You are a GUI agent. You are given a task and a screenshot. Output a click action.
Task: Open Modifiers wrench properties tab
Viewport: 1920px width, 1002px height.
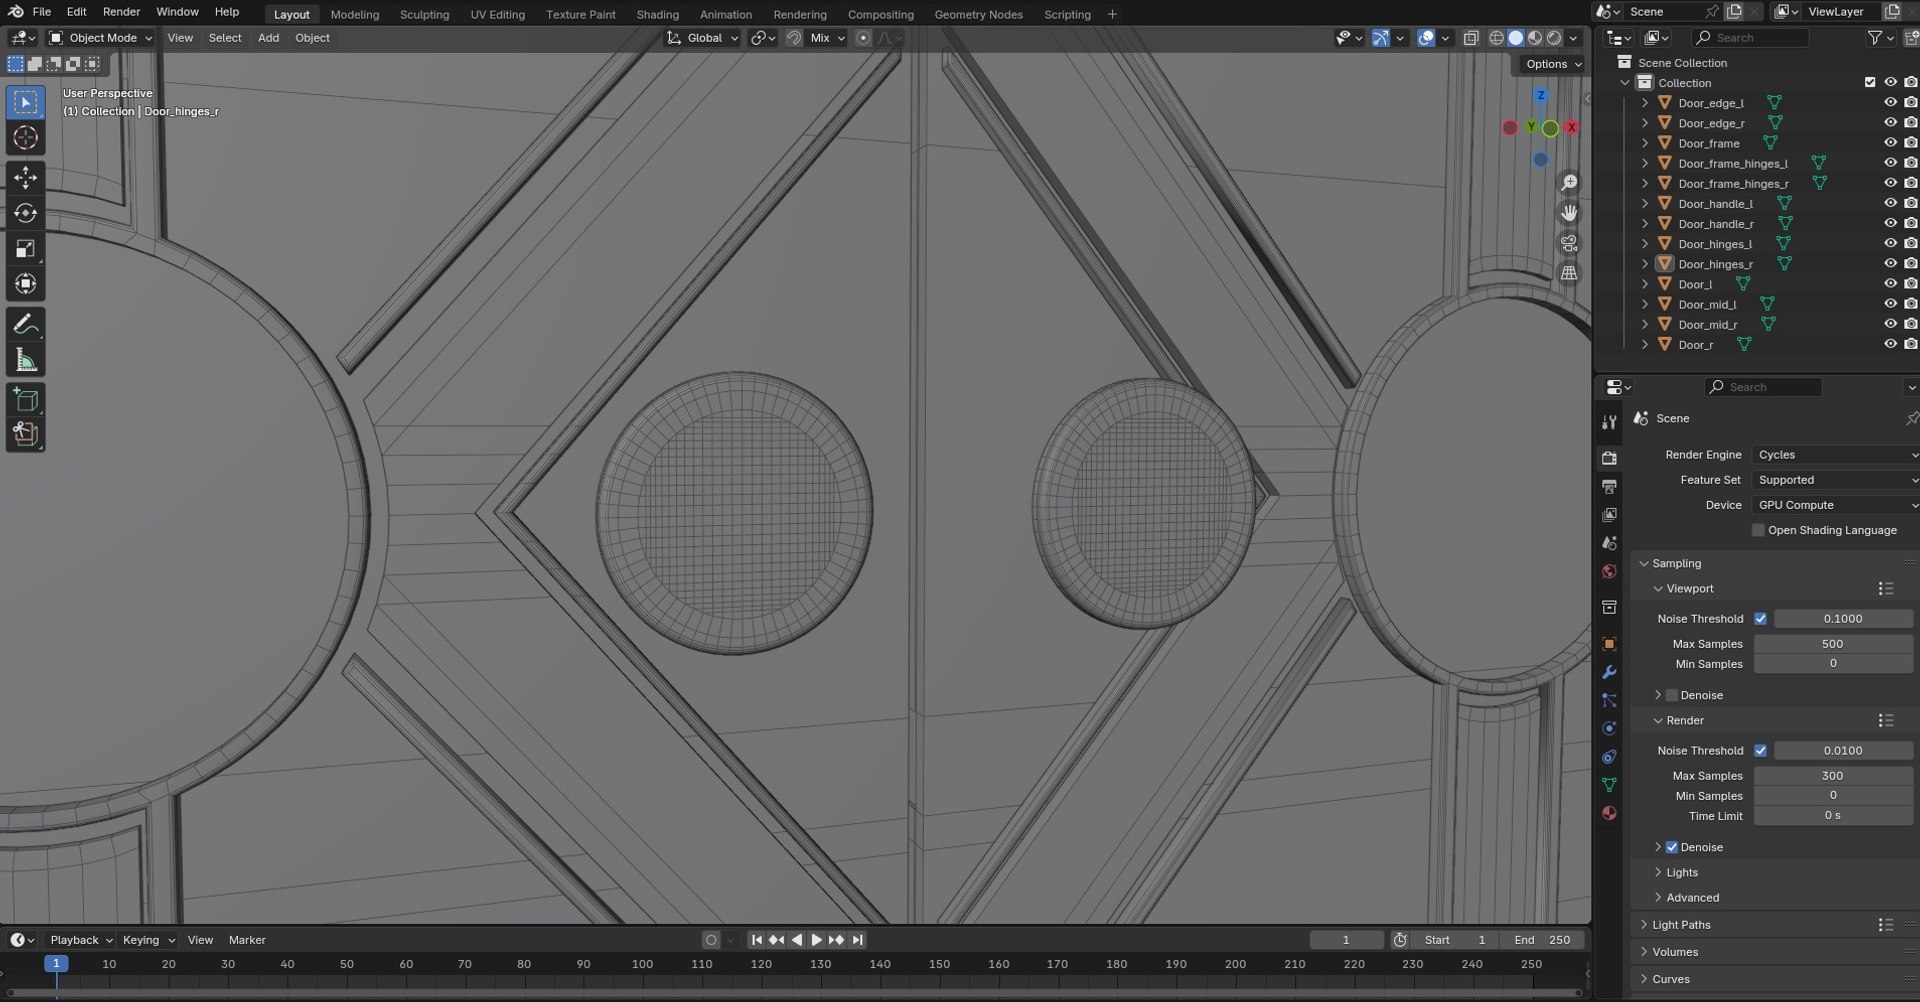tap(1609, 672)
